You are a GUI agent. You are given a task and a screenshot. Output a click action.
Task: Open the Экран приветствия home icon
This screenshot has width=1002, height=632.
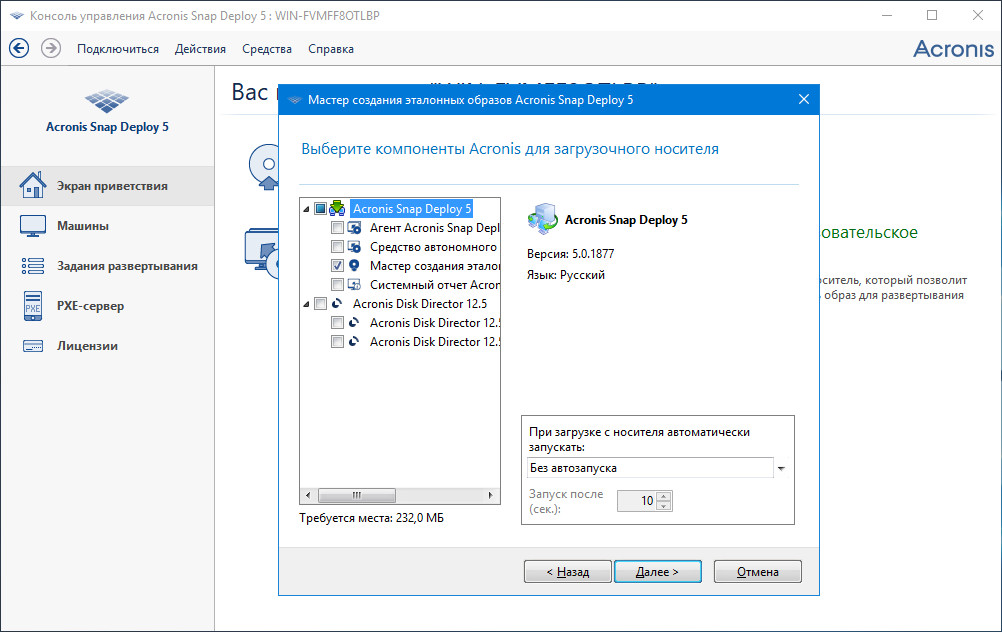(33, 186)
